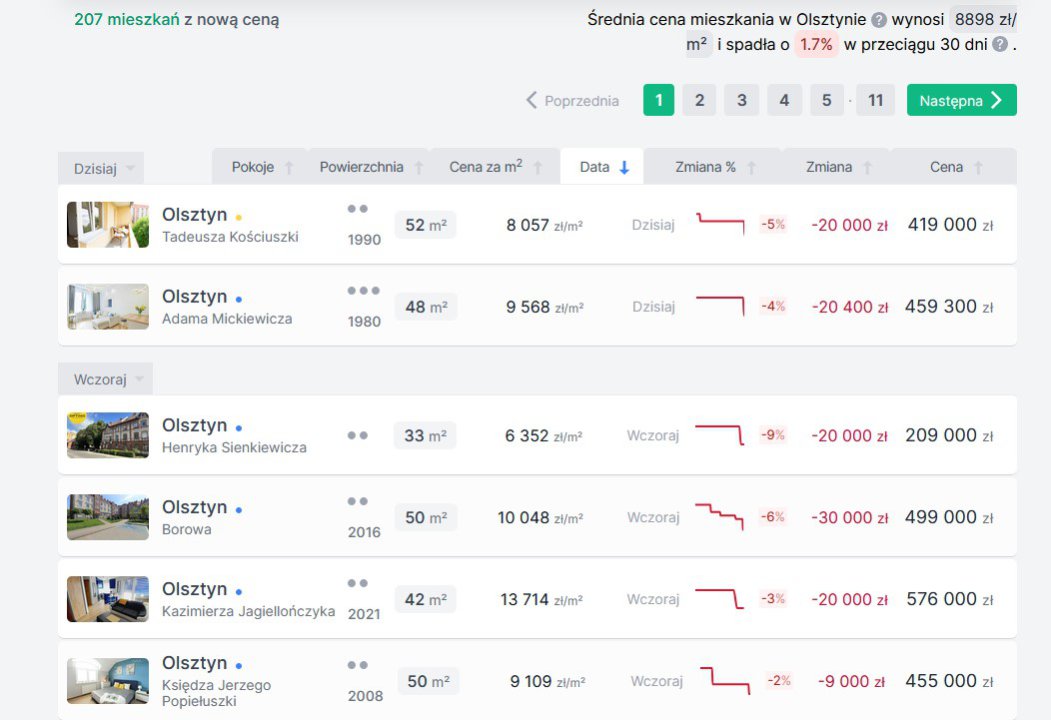This screenshot has width=1051, height=720.
Task: Click sort arrow beside Cena header
Action: [978, 168]
